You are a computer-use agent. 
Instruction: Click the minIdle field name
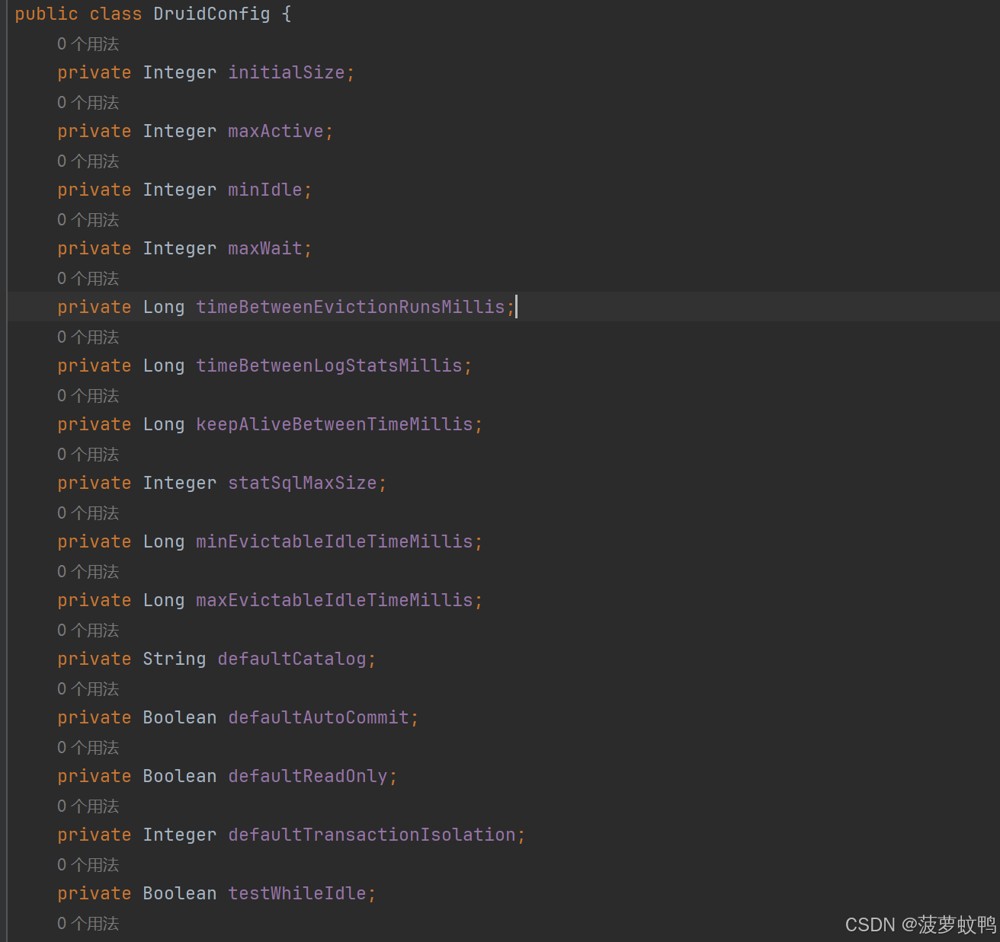click(265, 190)
